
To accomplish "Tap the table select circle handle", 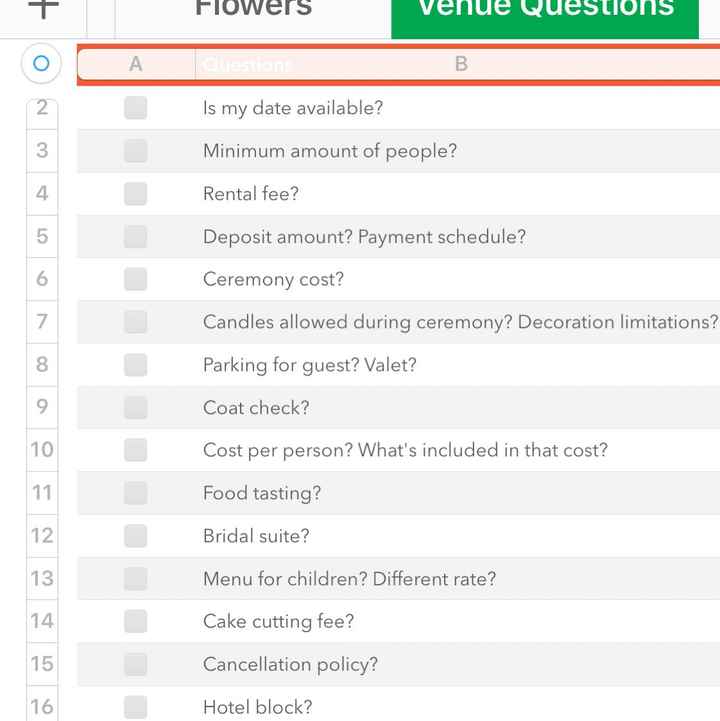I will pos(41,64).
